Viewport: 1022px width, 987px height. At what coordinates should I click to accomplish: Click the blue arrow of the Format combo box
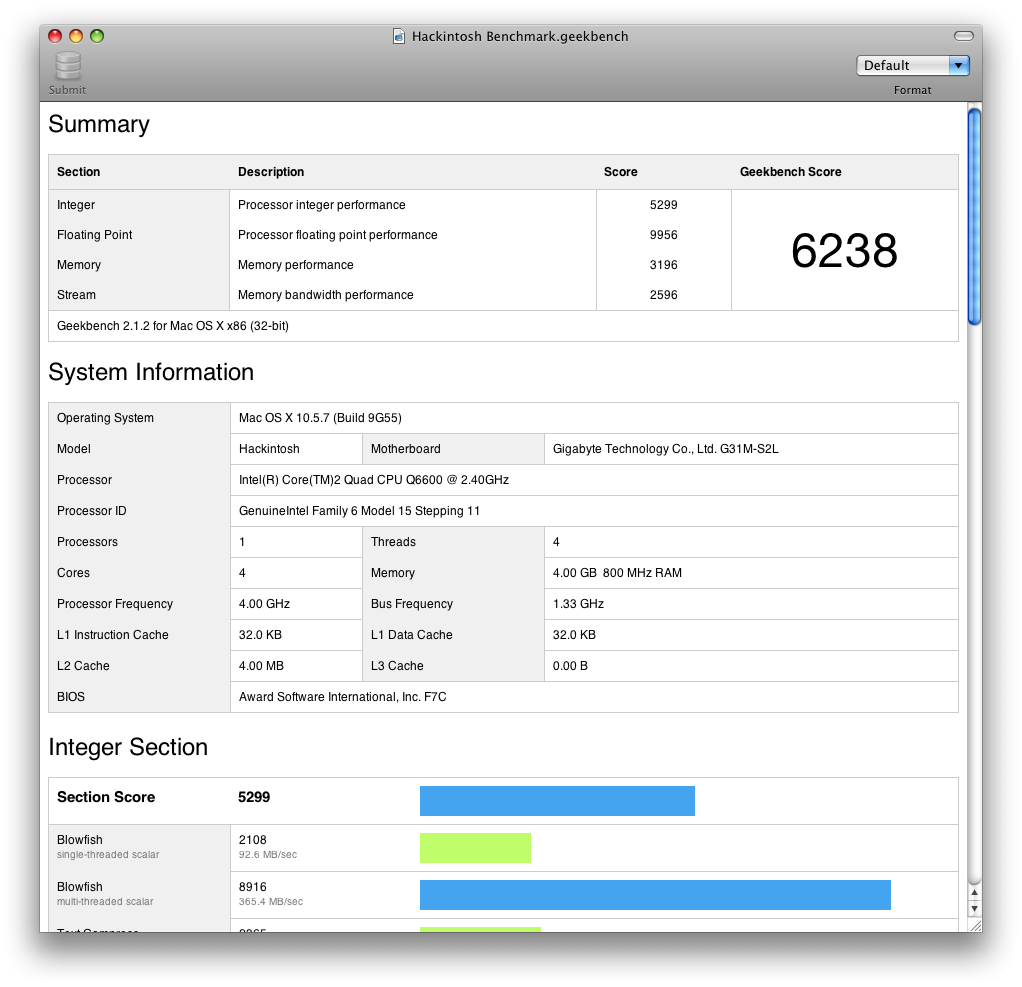tap(958, 65)
